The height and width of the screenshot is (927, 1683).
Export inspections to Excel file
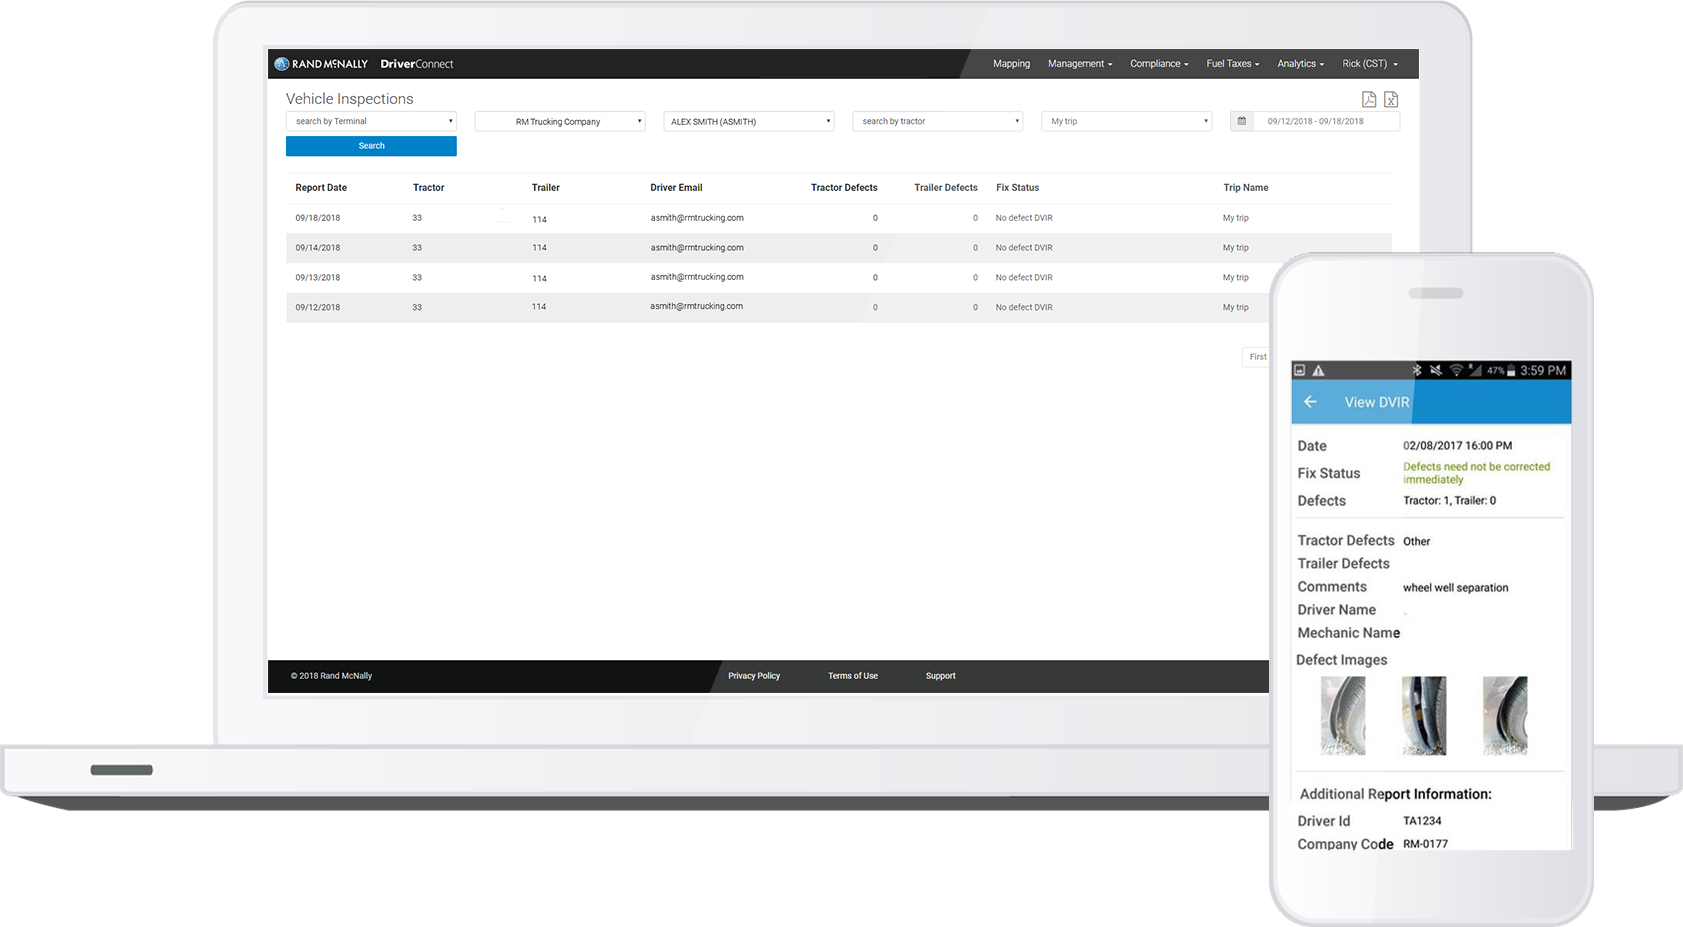click(1391, 99)
